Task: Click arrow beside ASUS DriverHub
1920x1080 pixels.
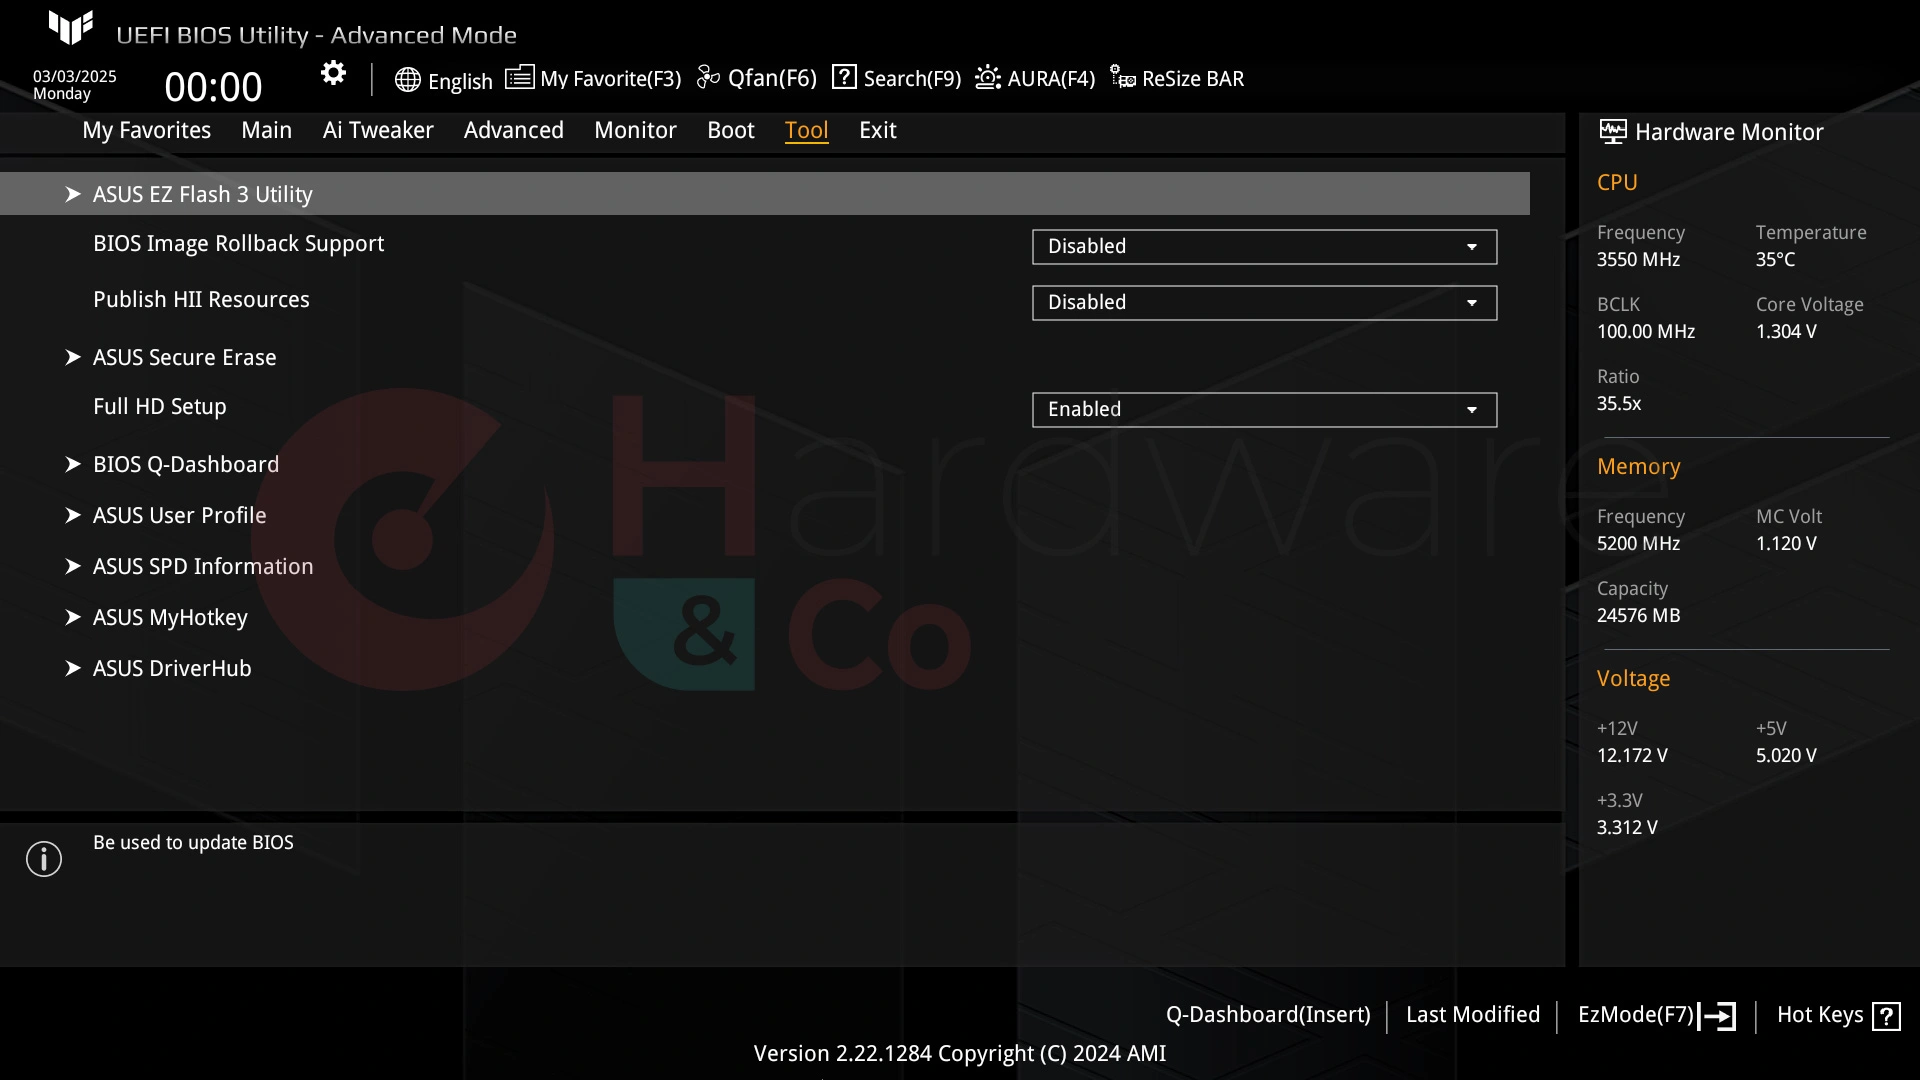Action: (72, 668)
